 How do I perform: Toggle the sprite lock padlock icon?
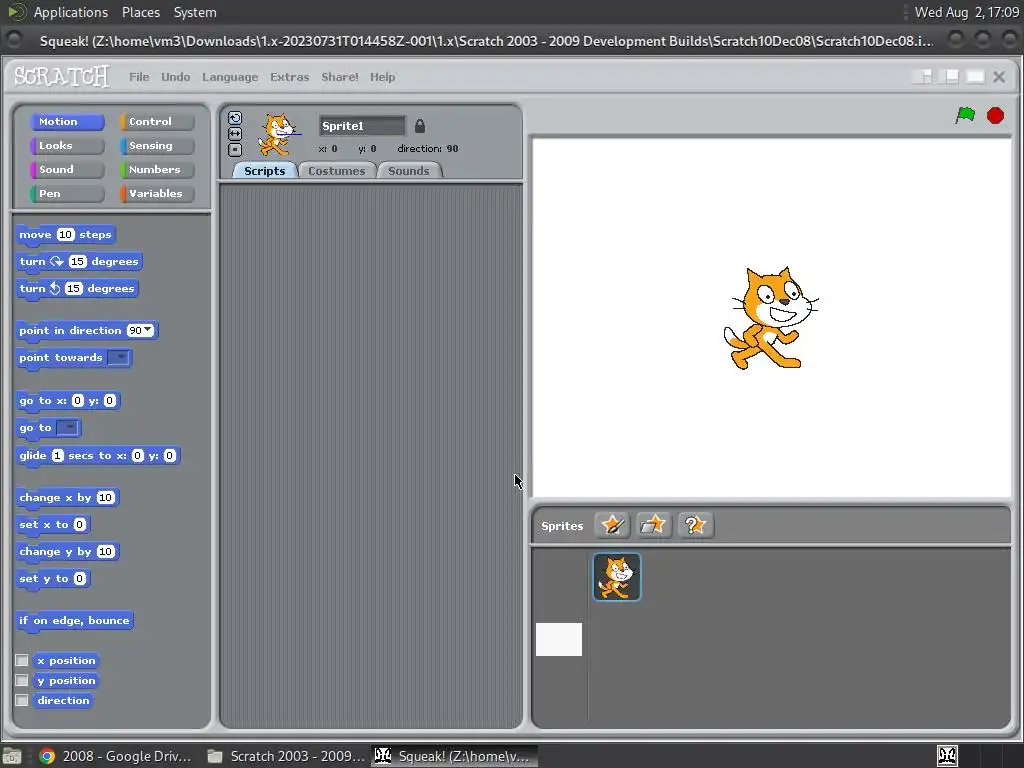pyautogui.click(x=420, y=125)
